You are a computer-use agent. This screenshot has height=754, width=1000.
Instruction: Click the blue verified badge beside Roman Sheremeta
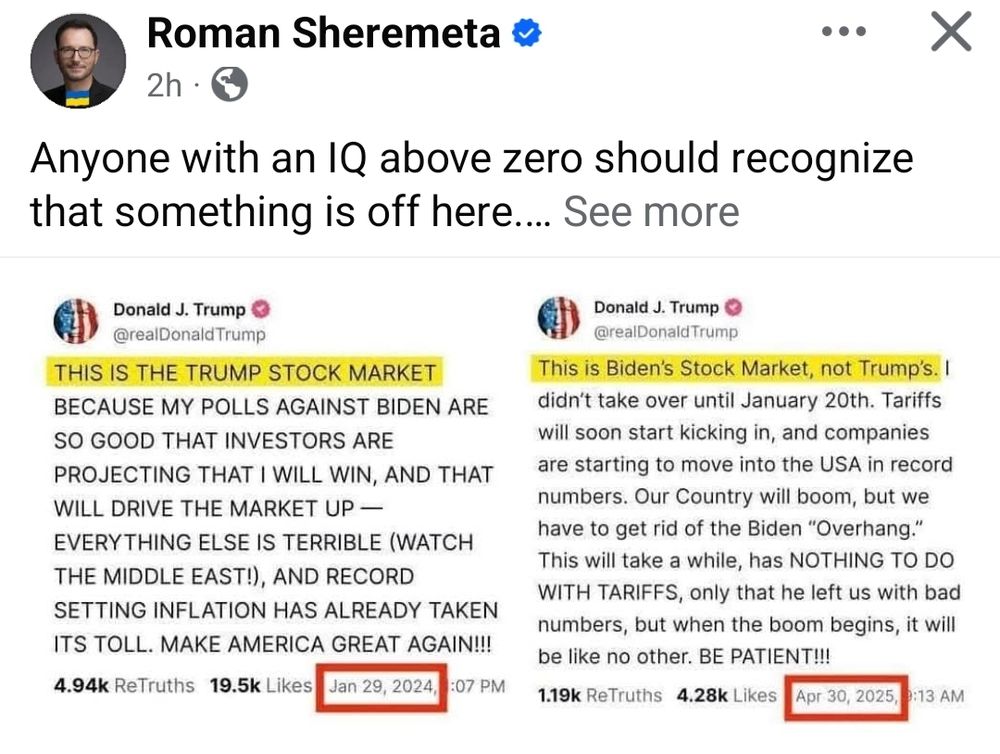(527, 33)
